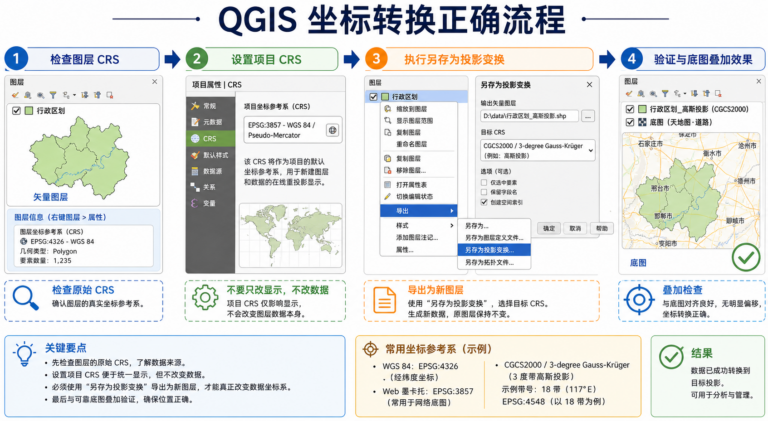Toggle 行政区划 checkbox in step 3 layers list
Viewport: 768px width, 421px height.
point(373,96)
